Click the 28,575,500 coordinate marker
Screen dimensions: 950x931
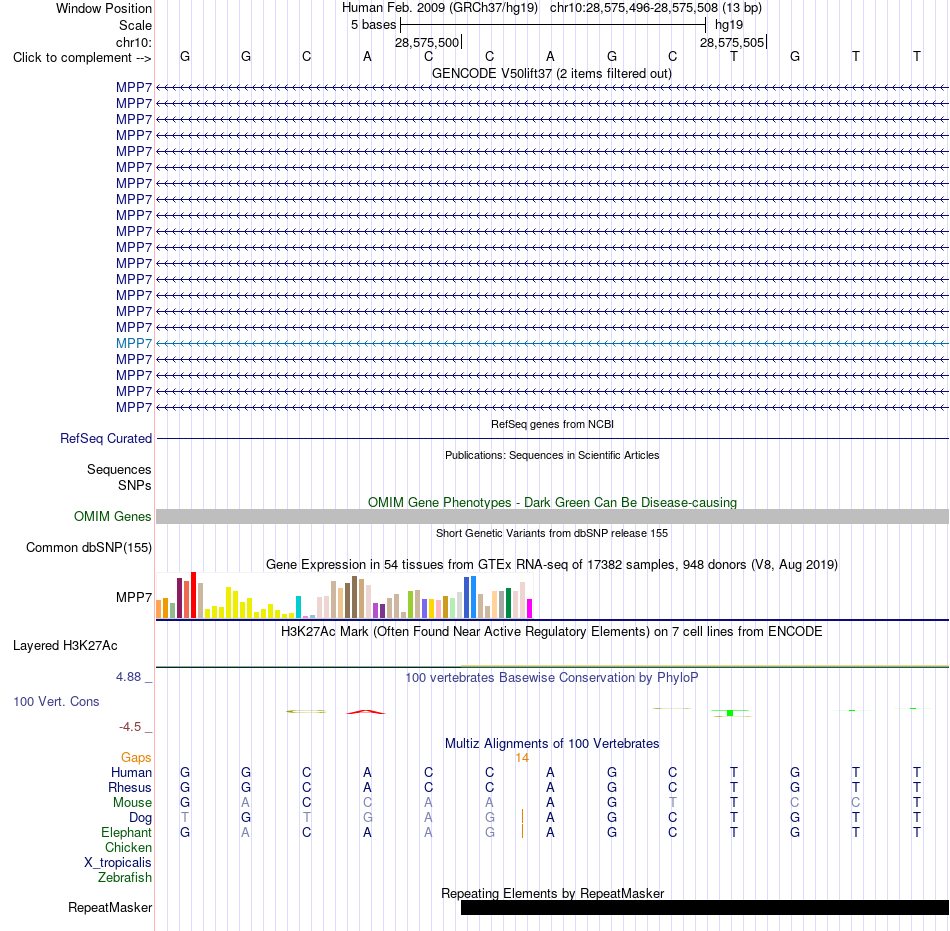(427, 42)
